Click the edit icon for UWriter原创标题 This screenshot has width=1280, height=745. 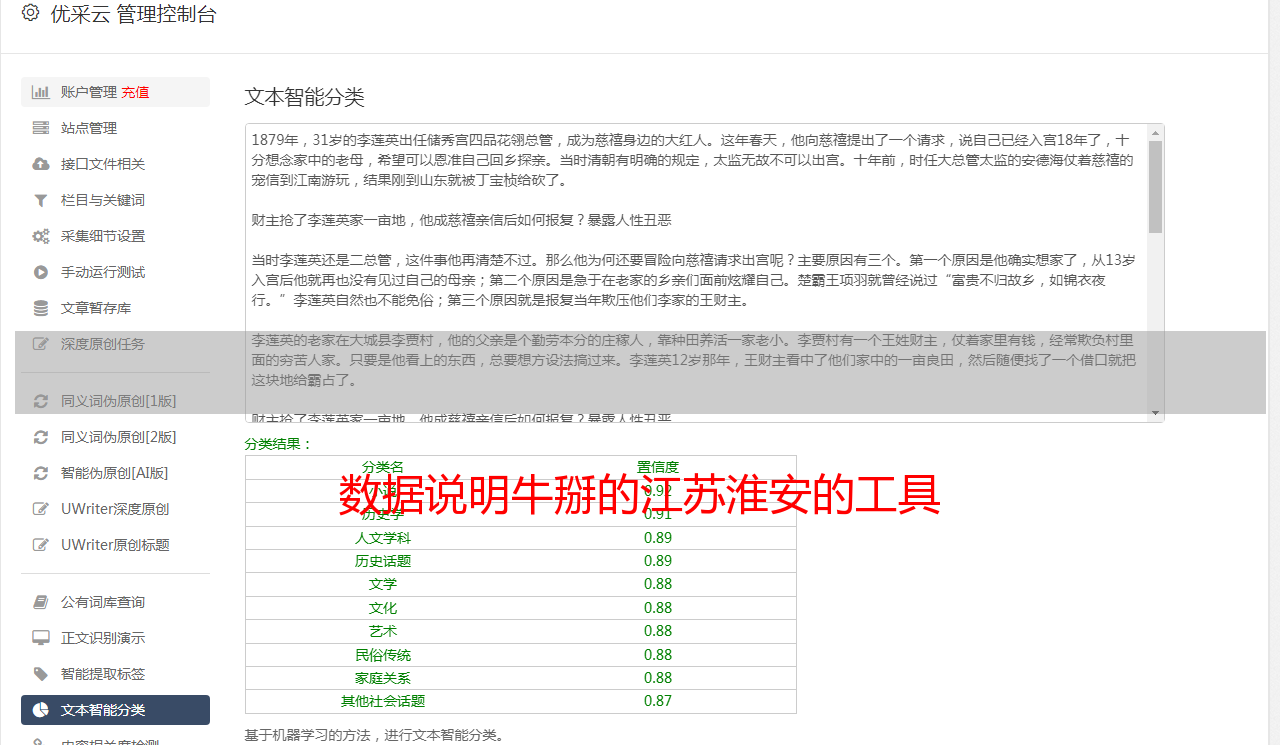[x=40, y=545]
